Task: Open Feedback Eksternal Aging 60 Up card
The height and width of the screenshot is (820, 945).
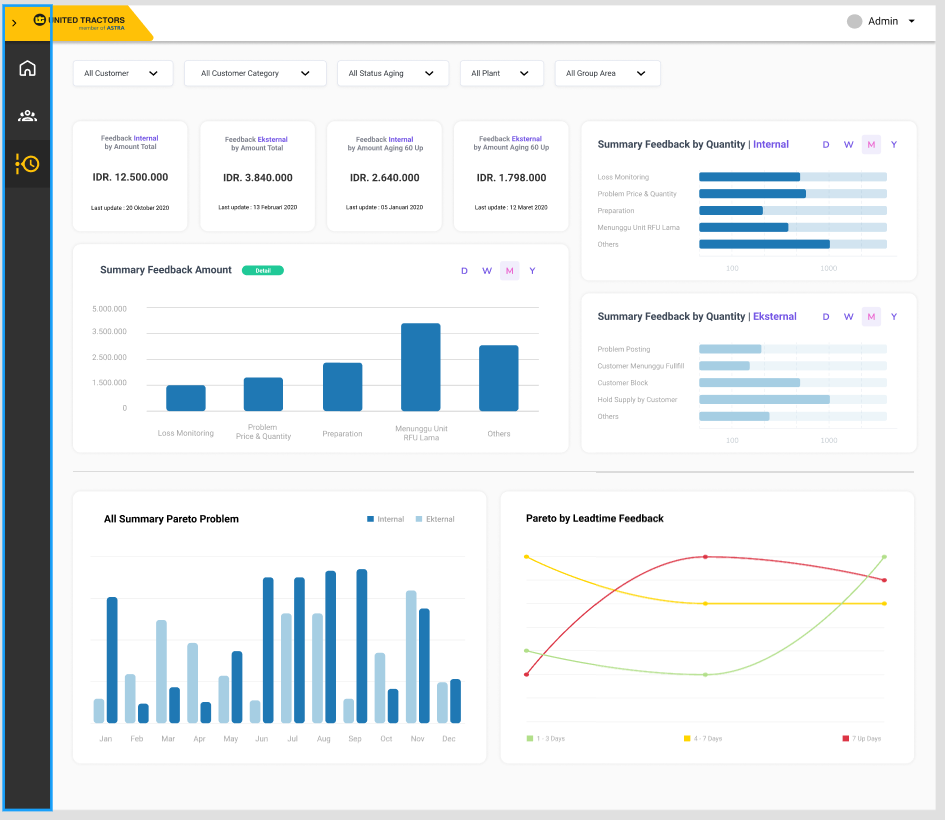Action: tap(511, 176)
